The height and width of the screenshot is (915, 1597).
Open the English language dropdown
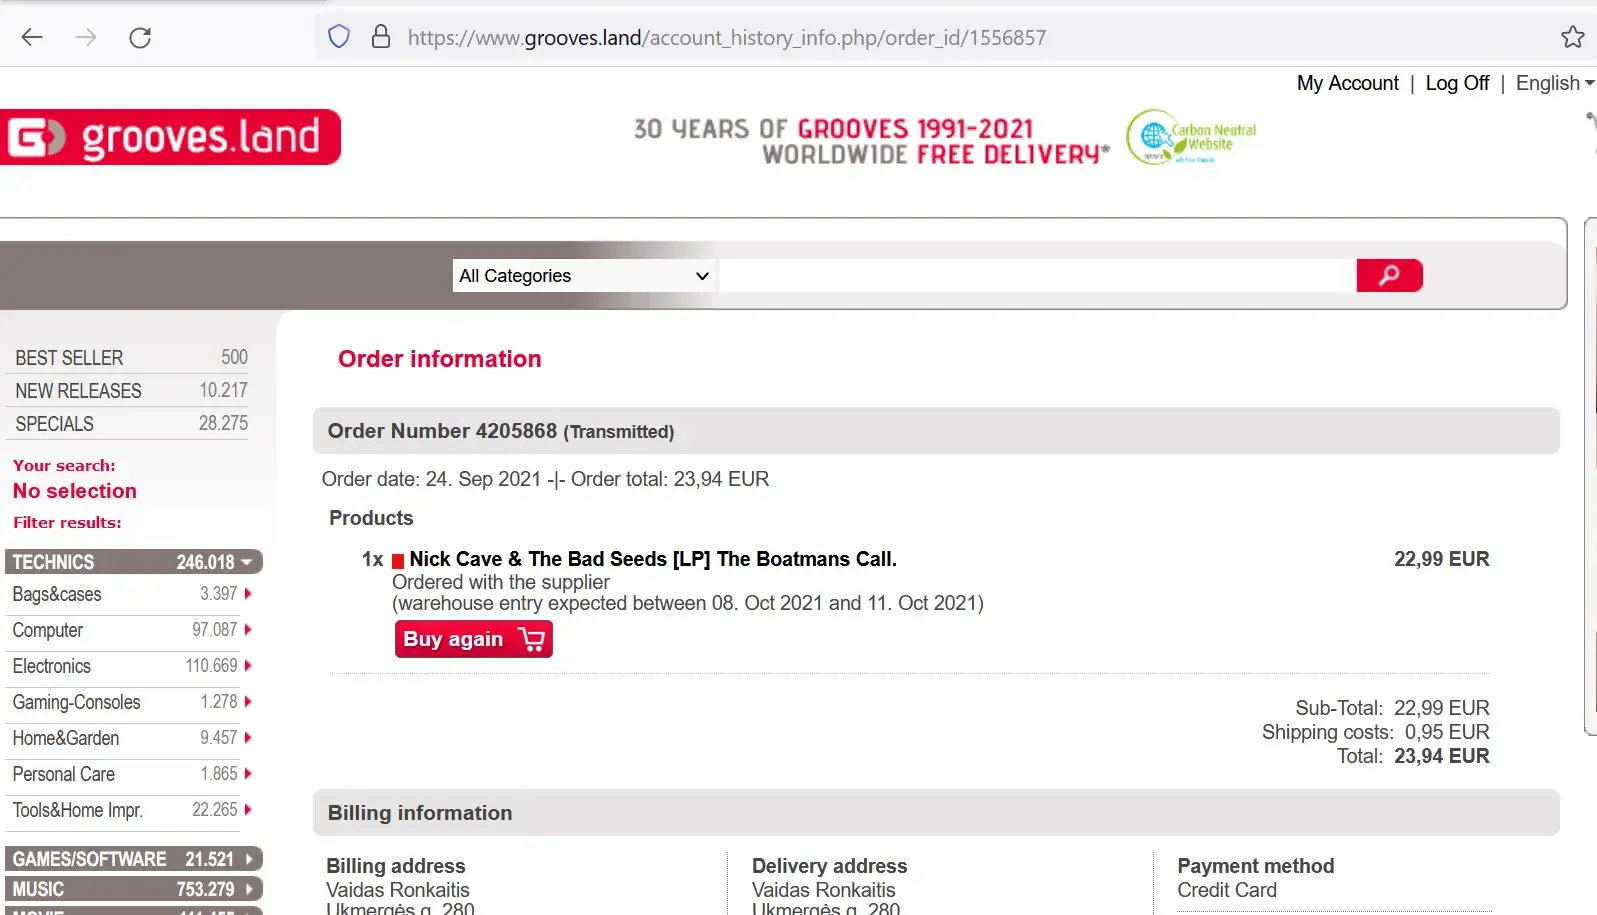tap(1555, 83)
